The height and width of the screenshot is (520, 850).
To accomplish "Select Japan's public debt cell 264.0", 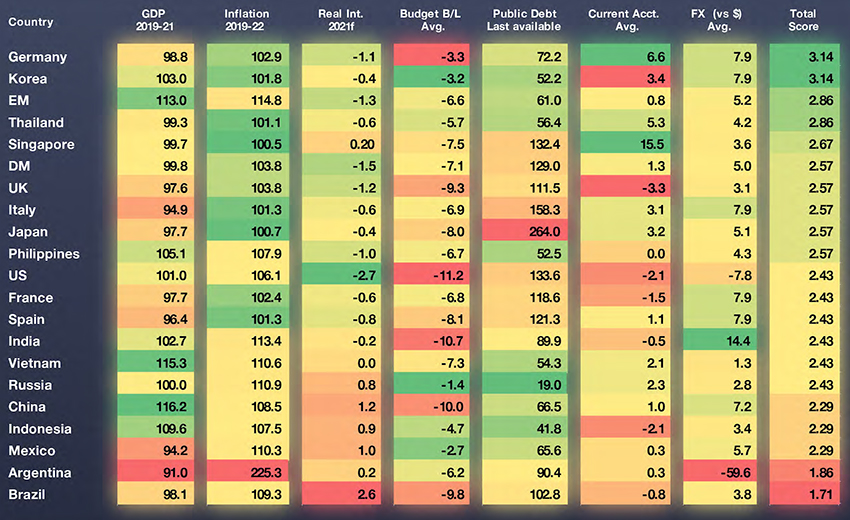I will click(524, 232).
